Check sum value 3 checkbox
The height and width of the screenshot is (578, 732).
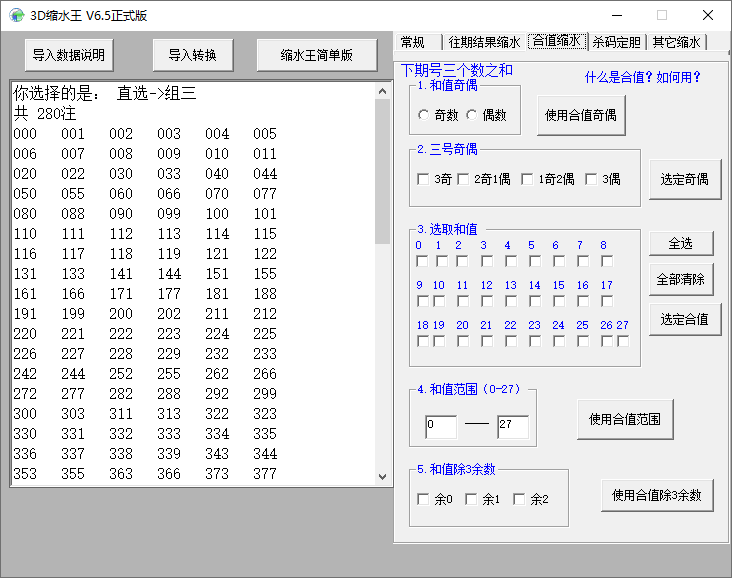click(x=487, y=261)
